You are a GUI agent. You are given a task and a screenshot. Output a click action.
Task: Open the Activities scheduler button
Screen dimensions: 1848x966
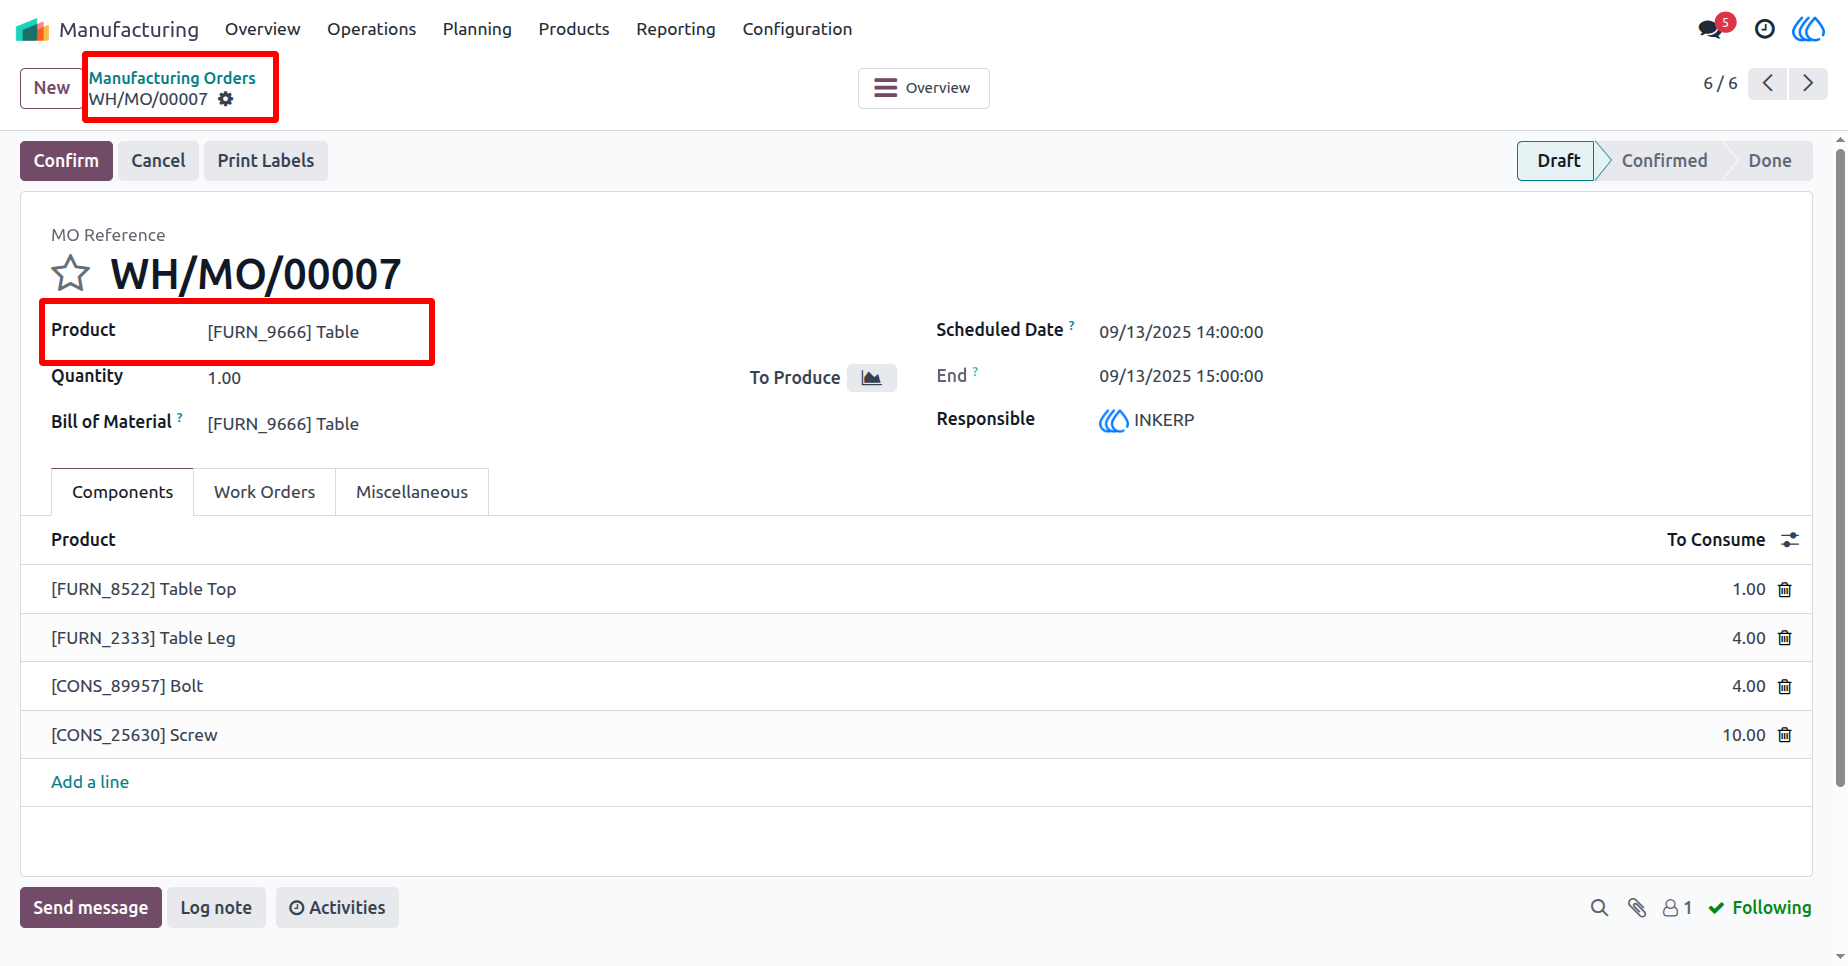tap(337, 908)
